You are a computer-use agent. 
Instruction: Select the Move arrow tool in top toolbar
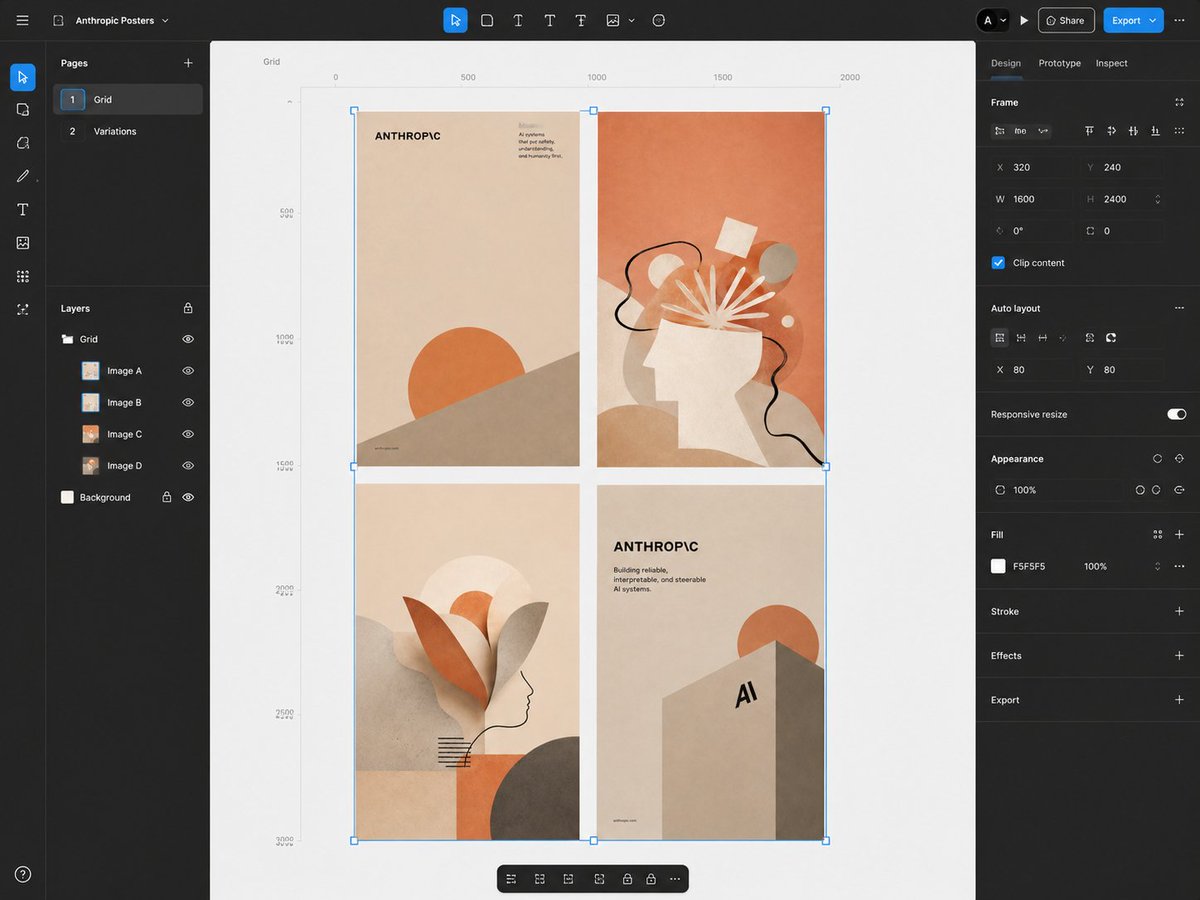click(455, 20)
